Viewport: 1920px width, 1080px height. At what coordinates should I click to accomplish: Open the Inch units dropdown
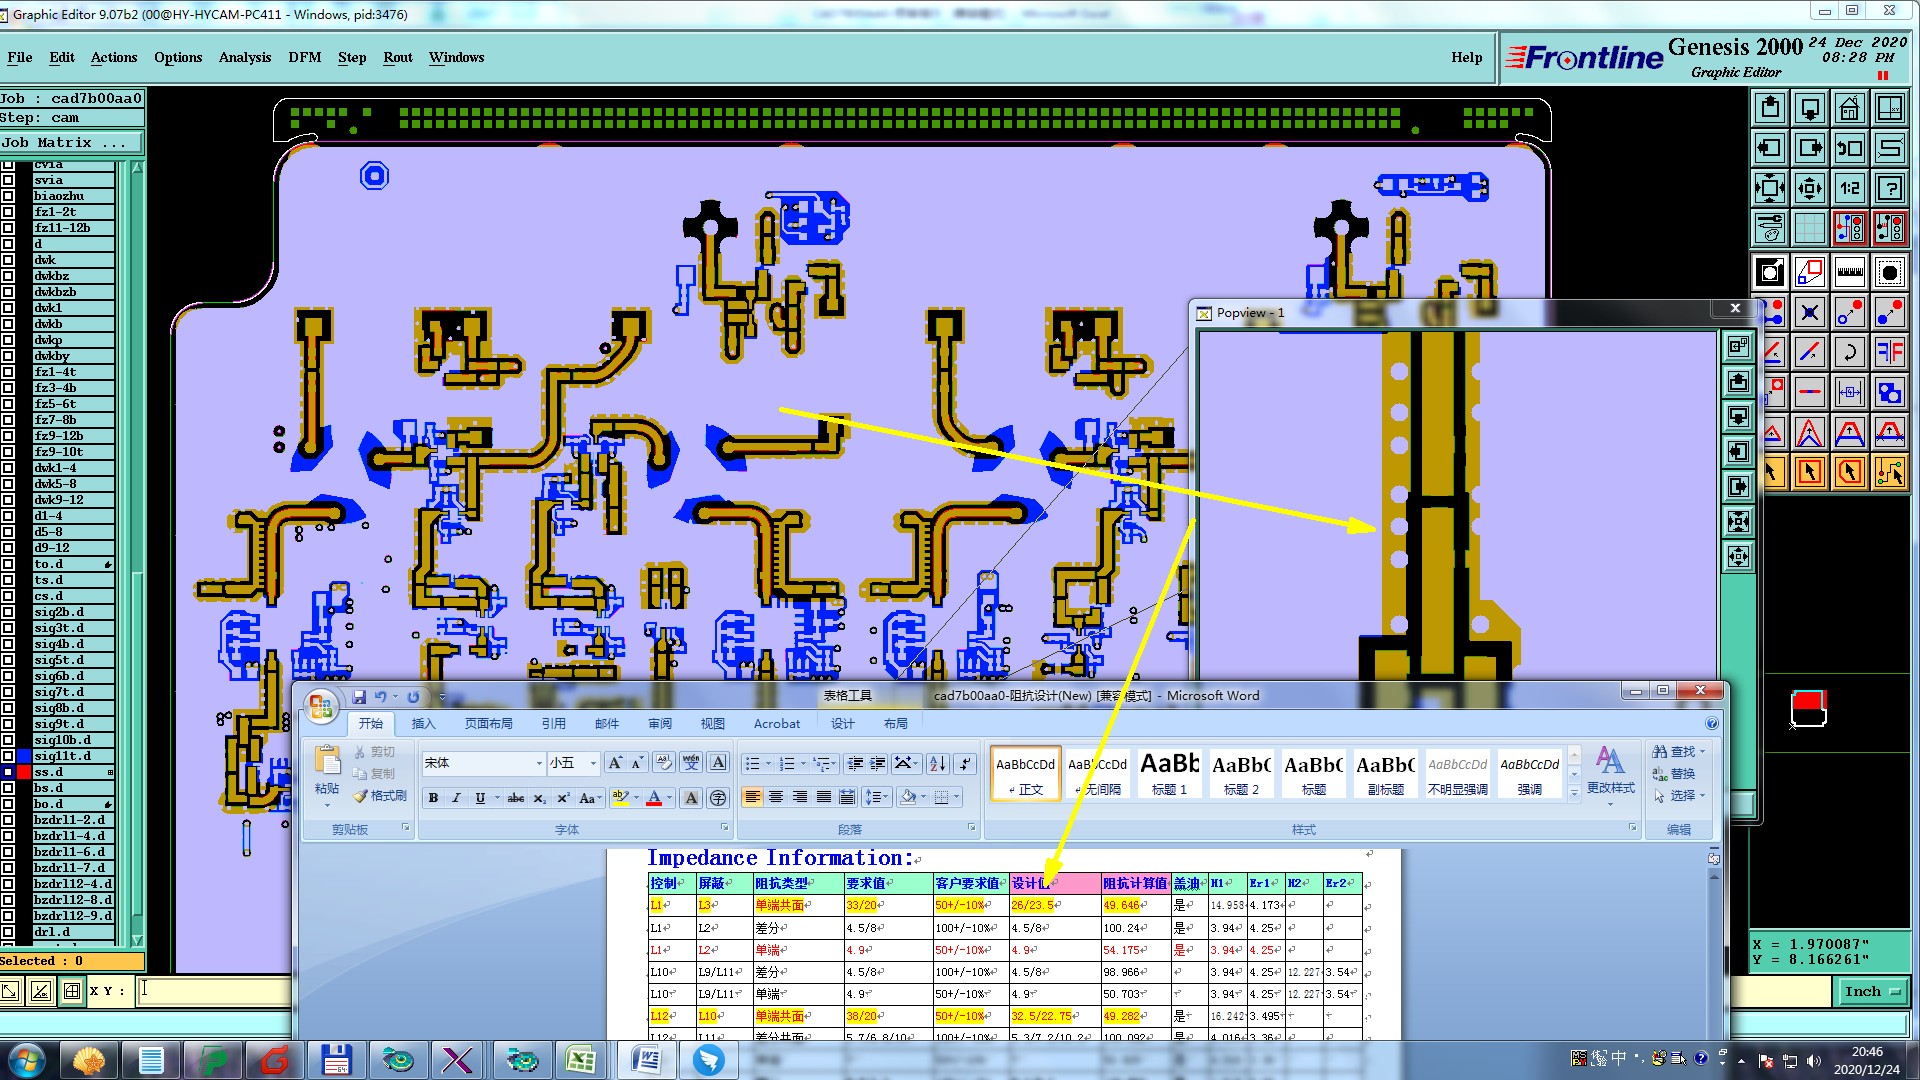click(1872, 991)
